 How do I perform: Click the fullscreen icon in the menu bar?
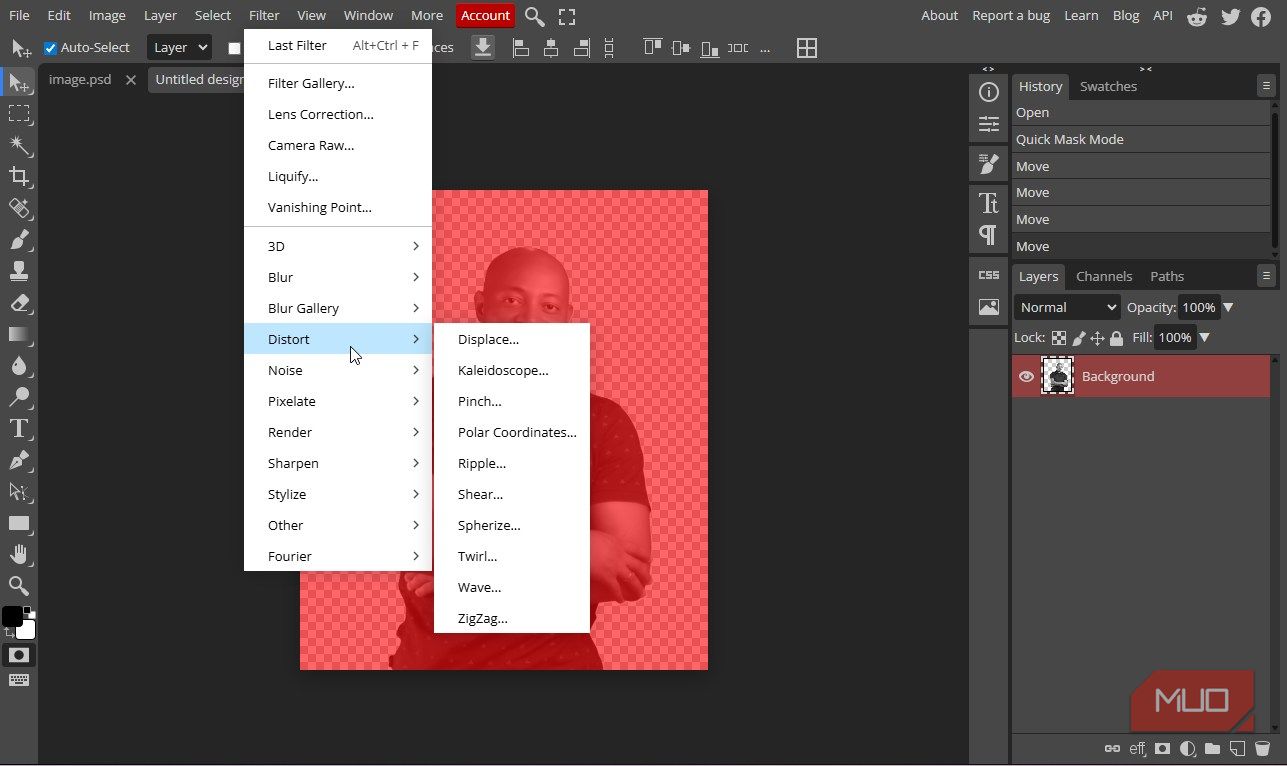point(567,16)
